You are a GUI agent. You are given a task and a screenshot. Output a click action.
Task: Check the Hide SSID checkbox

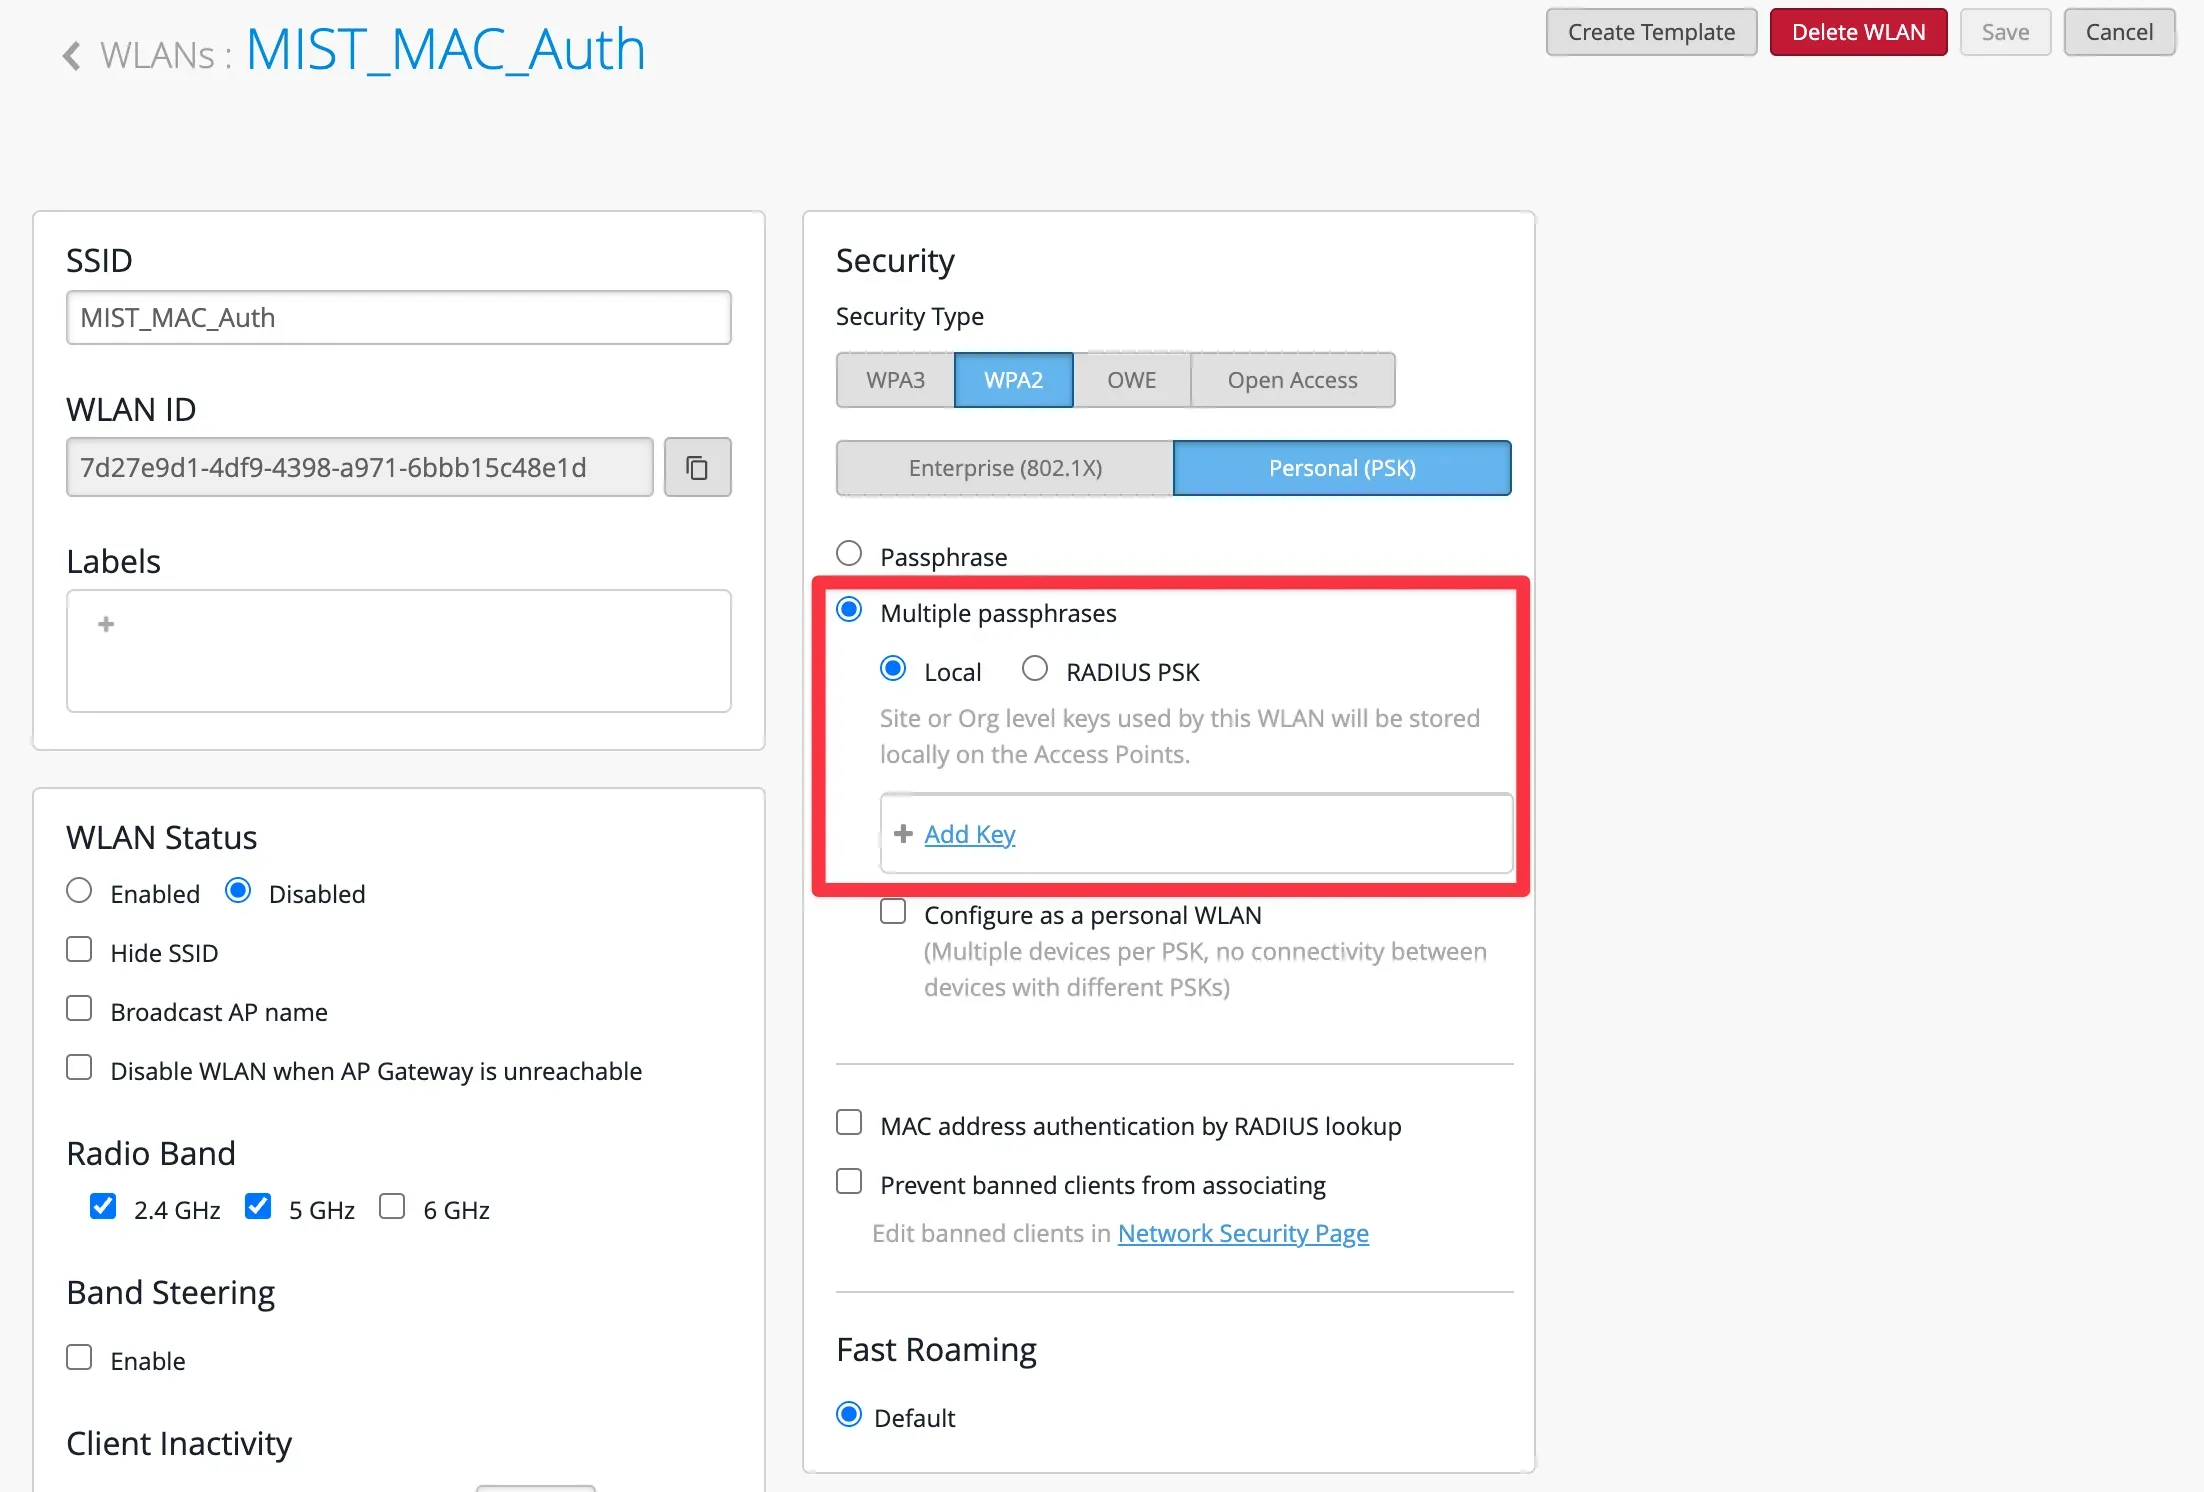79,949
